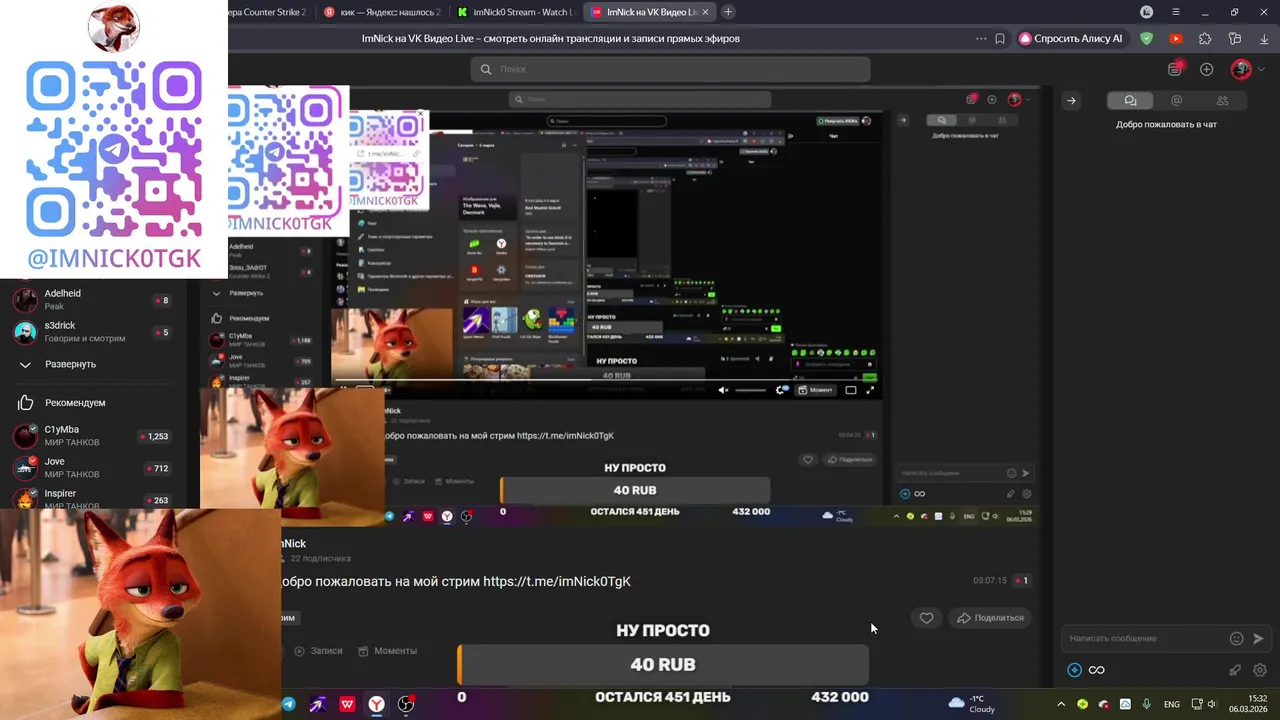Screen dimensions: 1280x720
Task: Open the Моменты tab under the stream
Action: (x=387, y=651)
